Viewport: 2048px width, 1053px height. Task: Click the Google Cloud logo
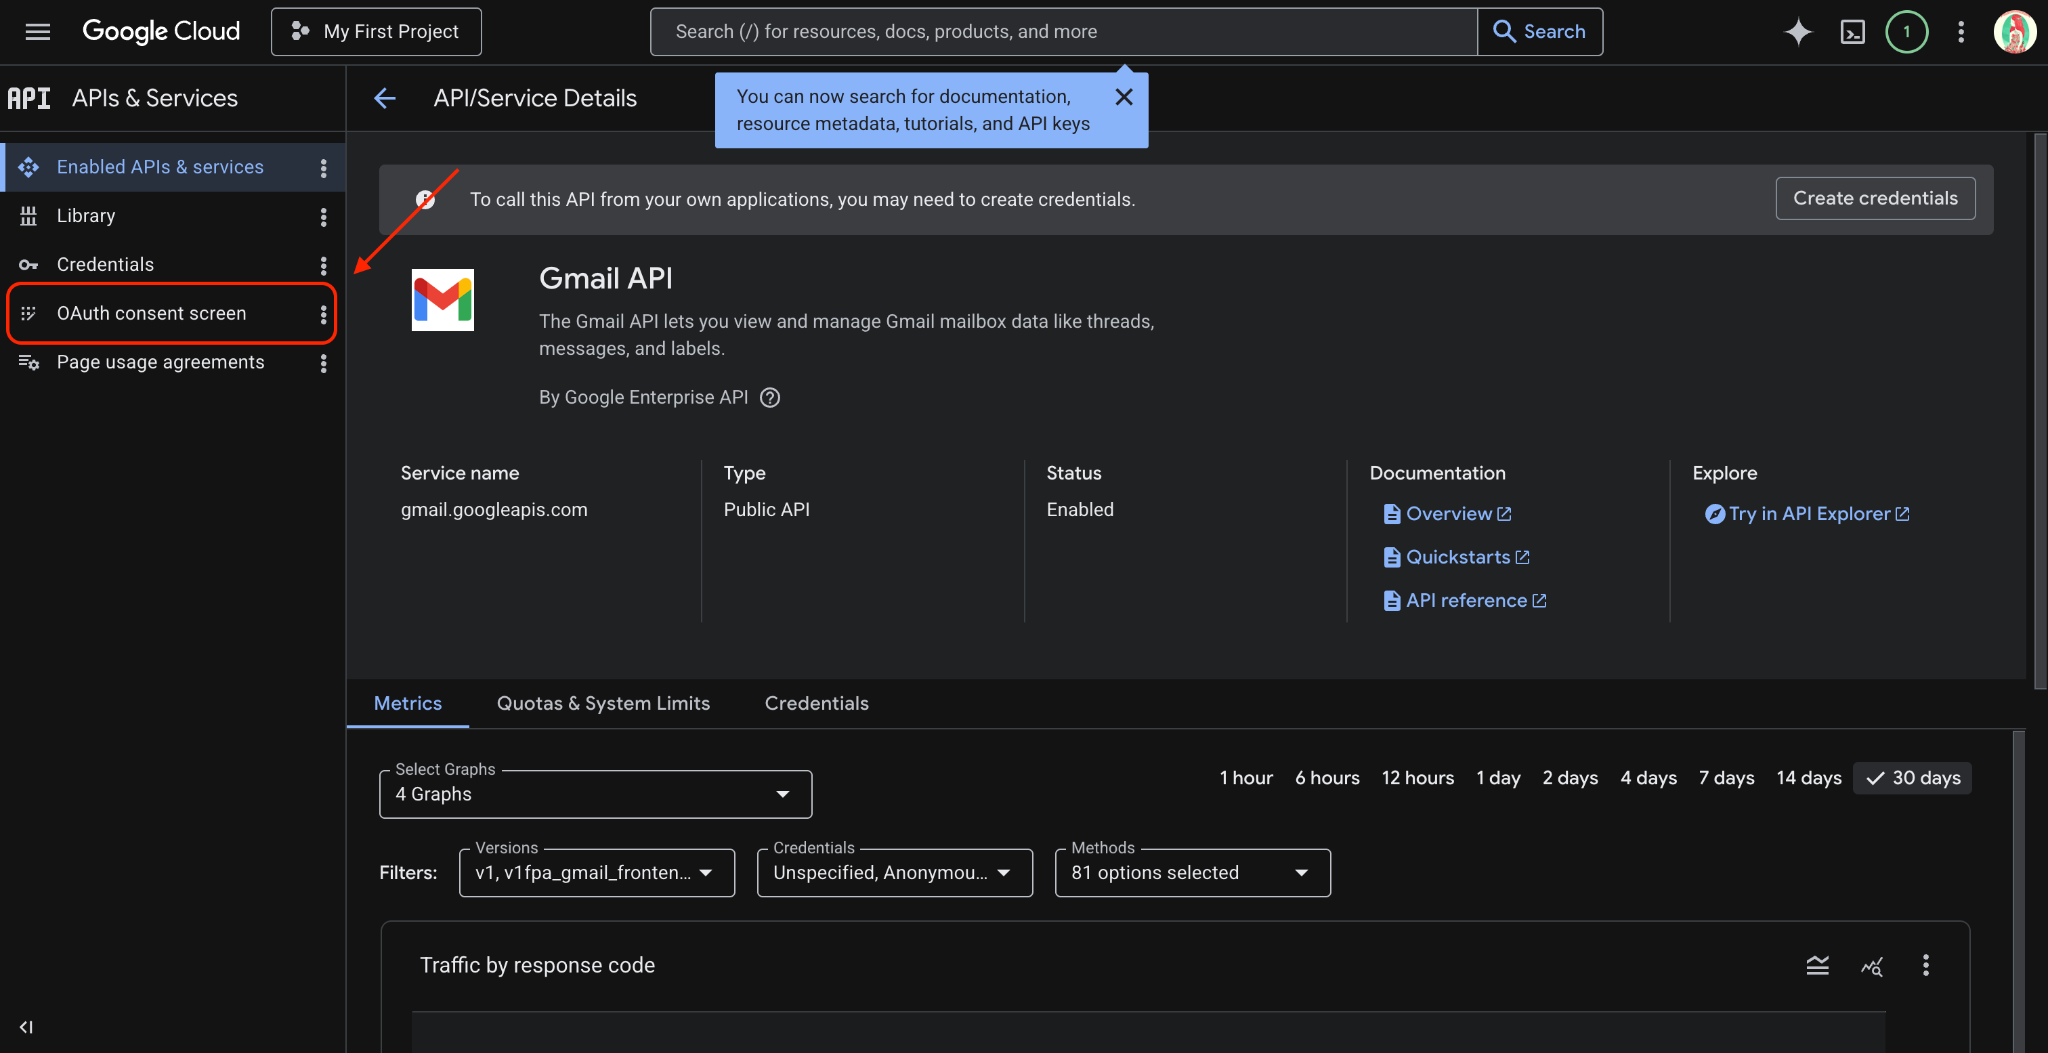pos(161,32)
